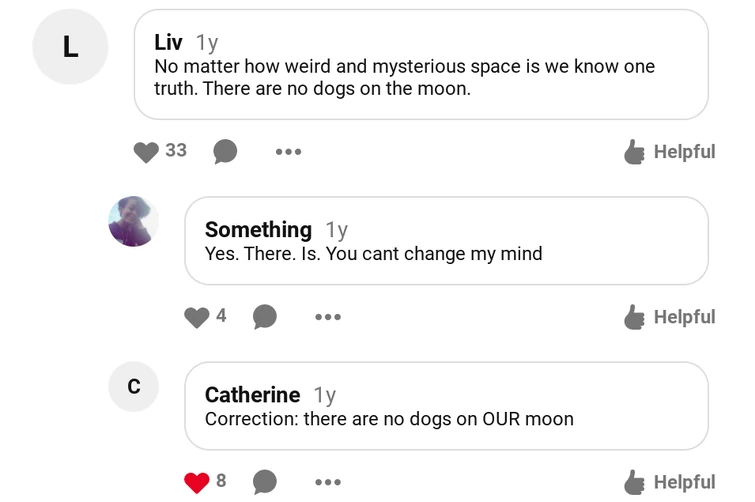Click the username Liv

[168, 42]
